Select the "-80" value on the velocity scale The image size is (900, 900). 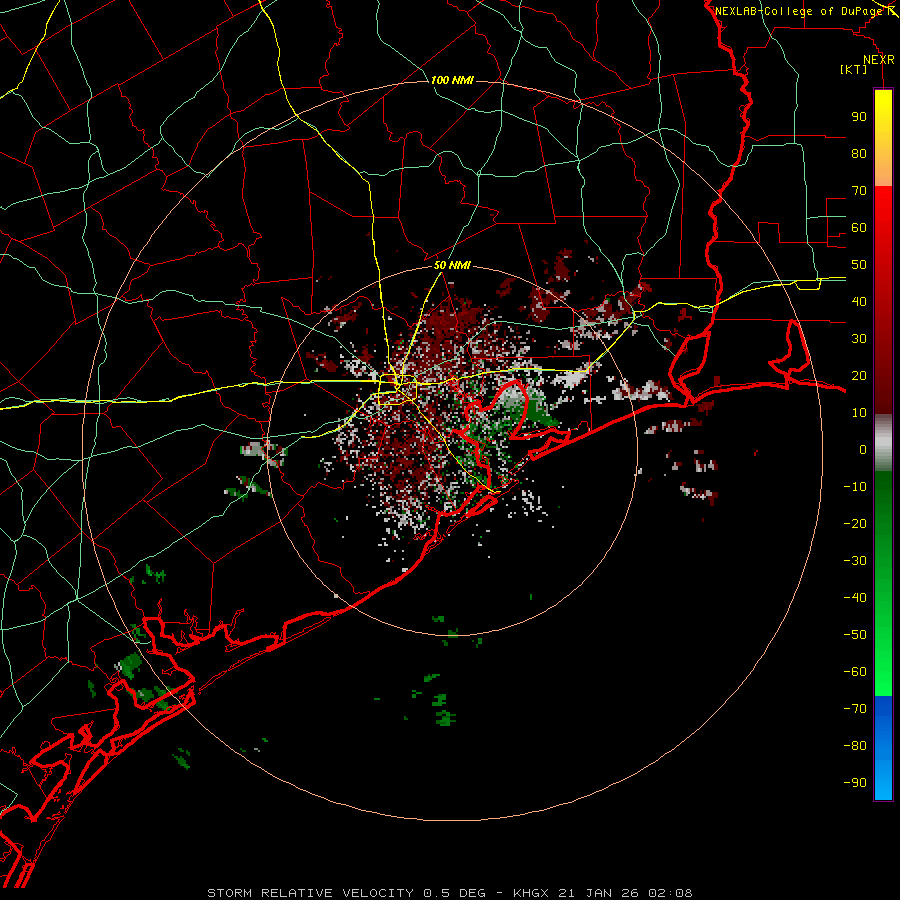[x=855, y=746]
